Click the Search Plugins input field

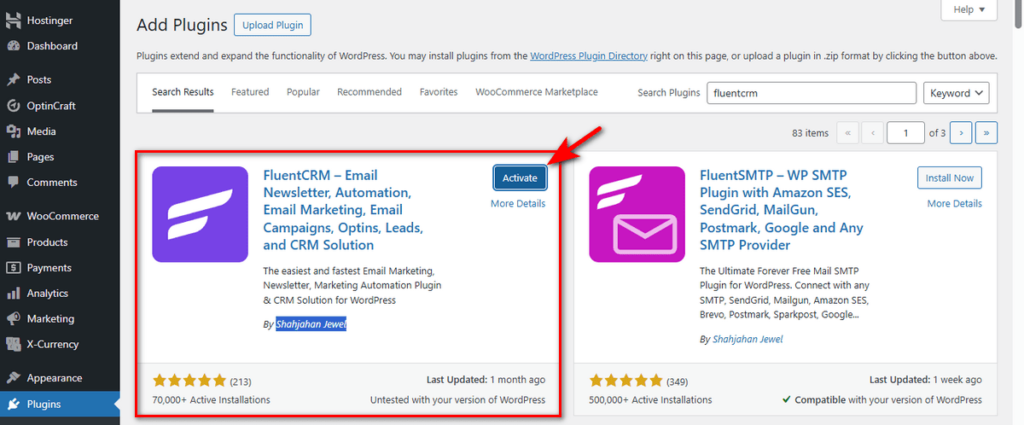[812, 93]
